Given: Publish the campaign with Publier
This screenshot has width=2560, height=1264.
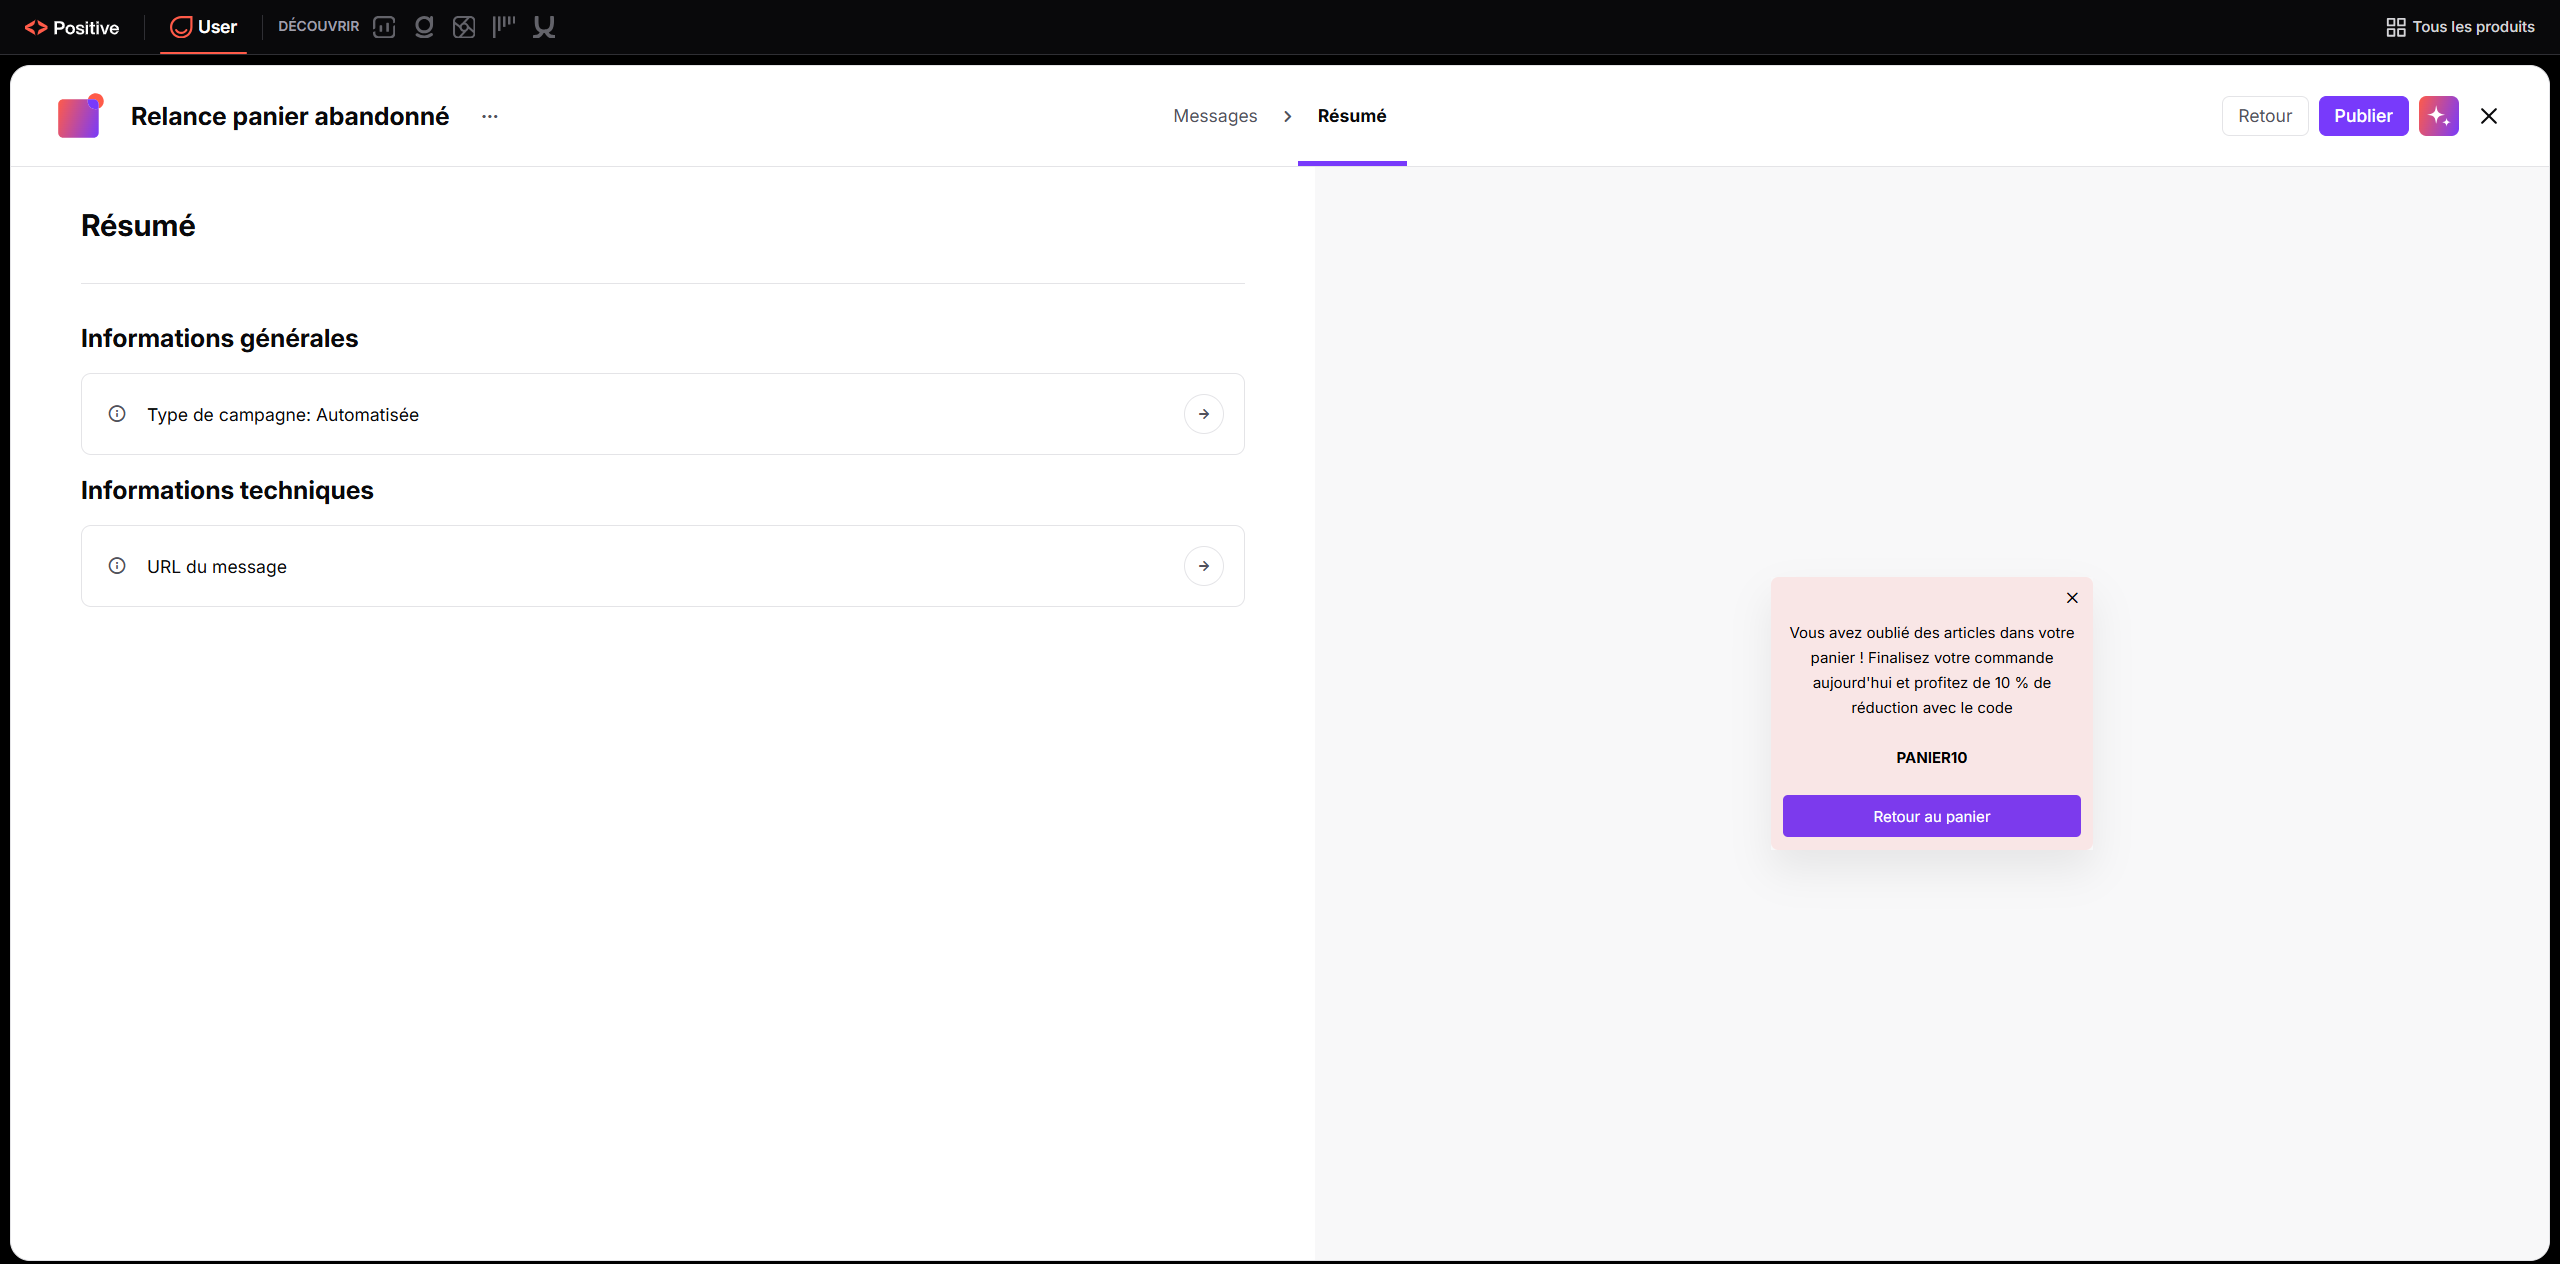Looking at the screenshot, I should coord(2363,116).
